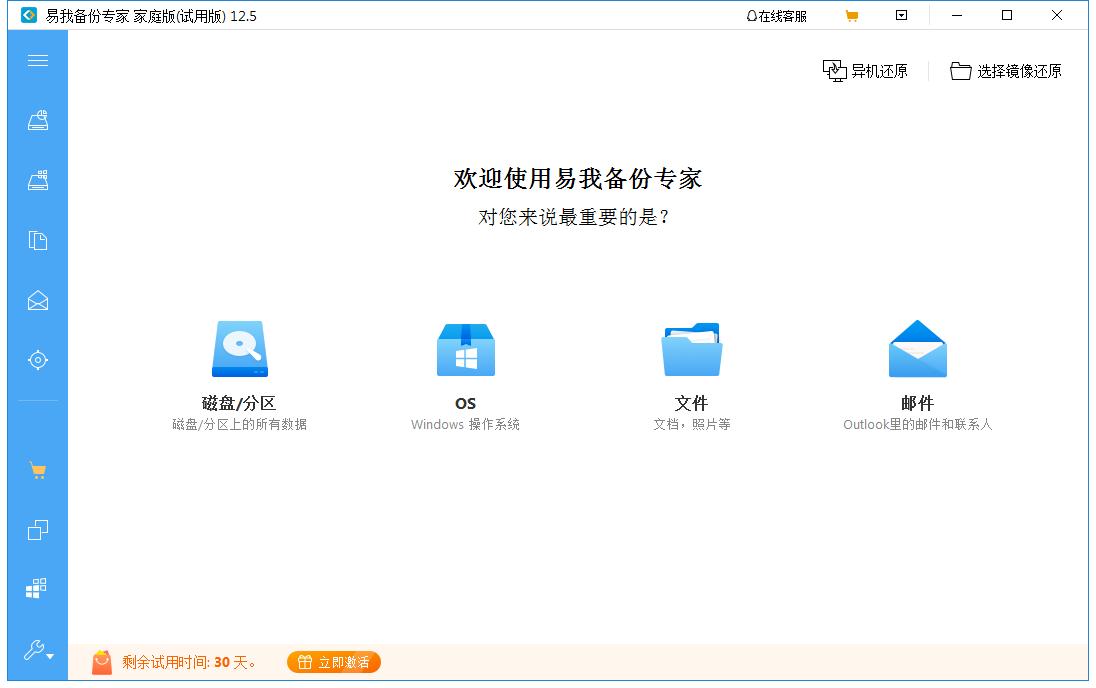Open smart backup target icon in sidebar
This screenshot has width=1096, height=688.
tap(38, 360)
